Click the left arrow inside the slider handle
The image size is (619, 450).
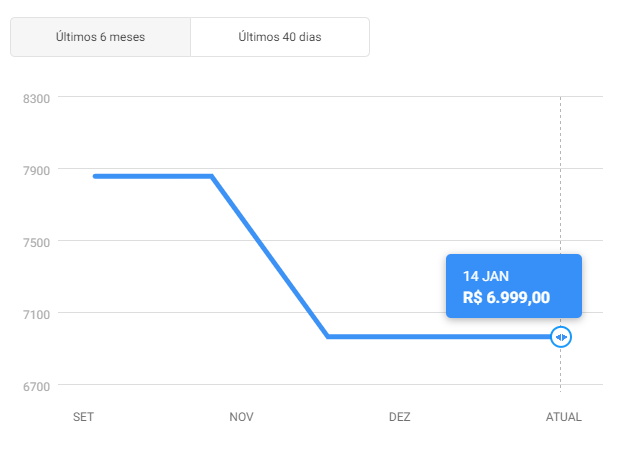pos(558,337)
